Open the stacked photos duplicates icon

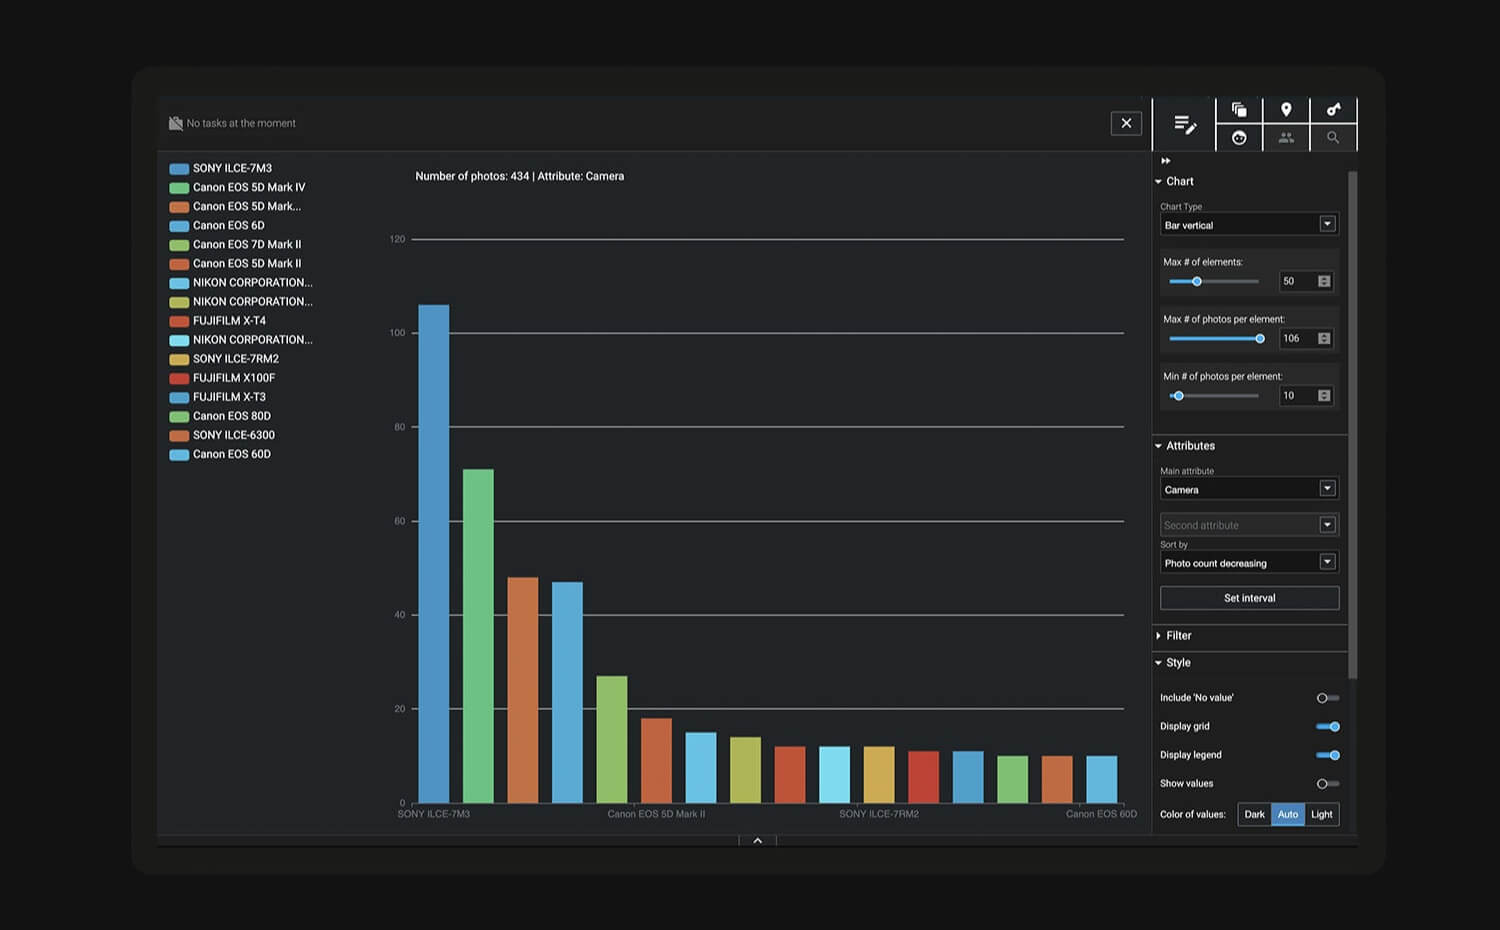(1239, 109)
